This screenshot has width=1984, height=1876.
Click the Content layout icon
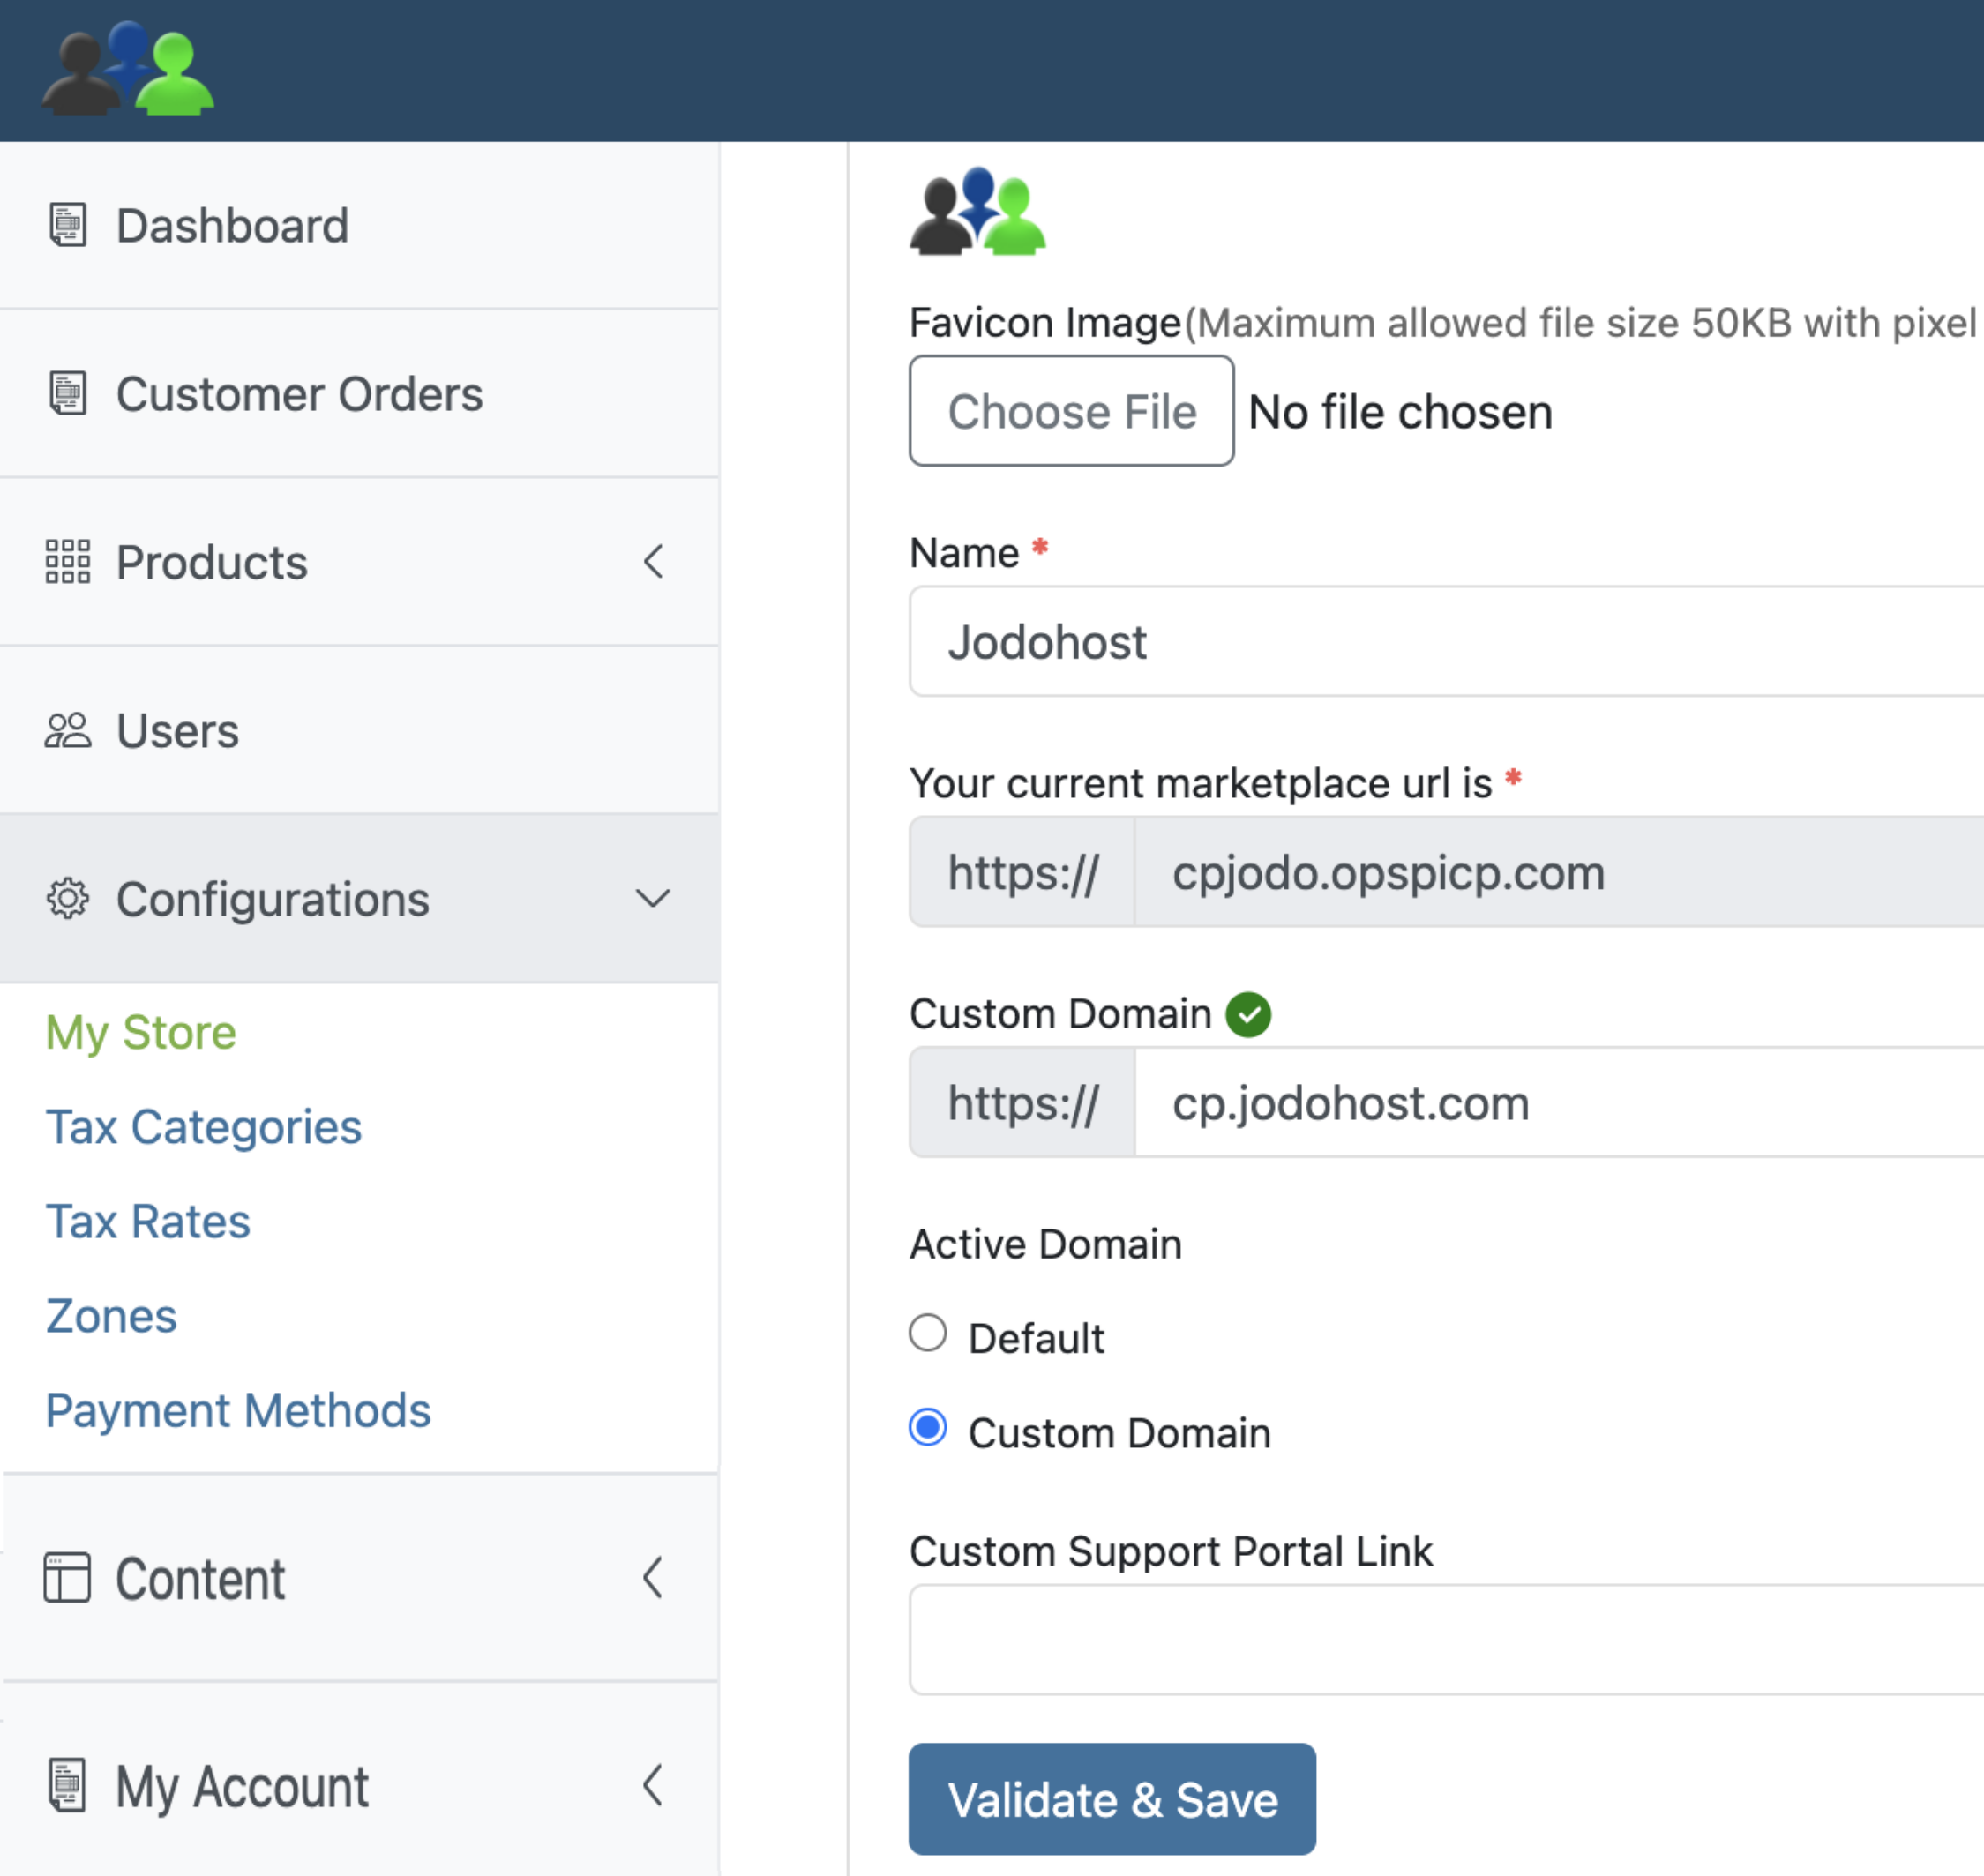pyautogui.click(x=67, y=1578)
